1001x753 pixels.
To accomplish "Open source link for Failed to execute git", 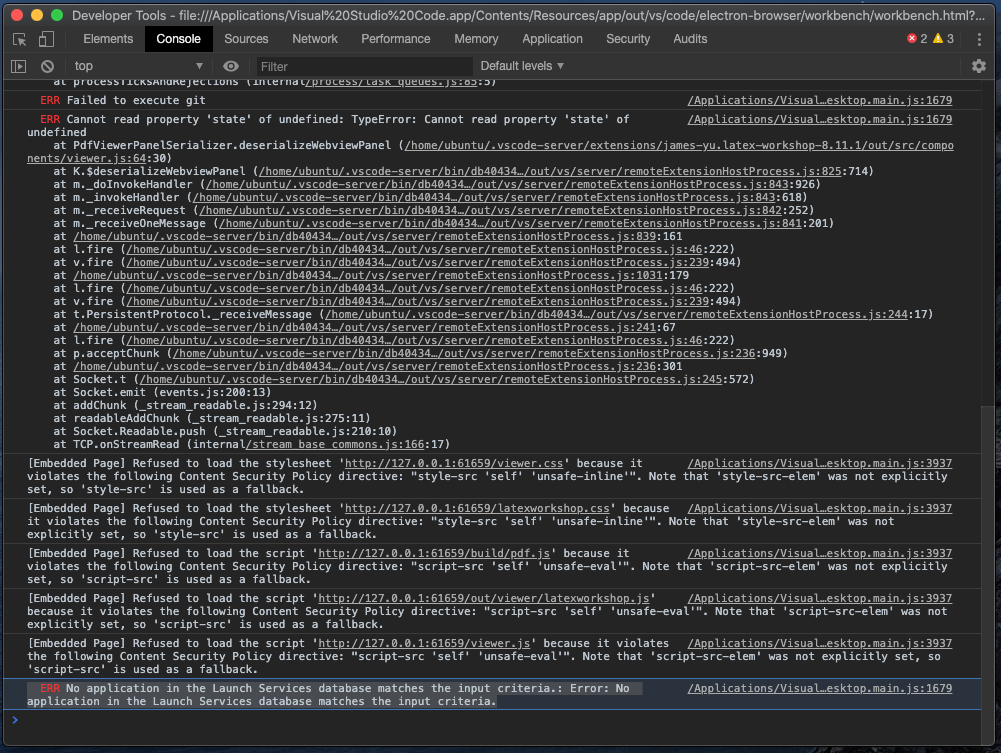I will pos(820,100).
